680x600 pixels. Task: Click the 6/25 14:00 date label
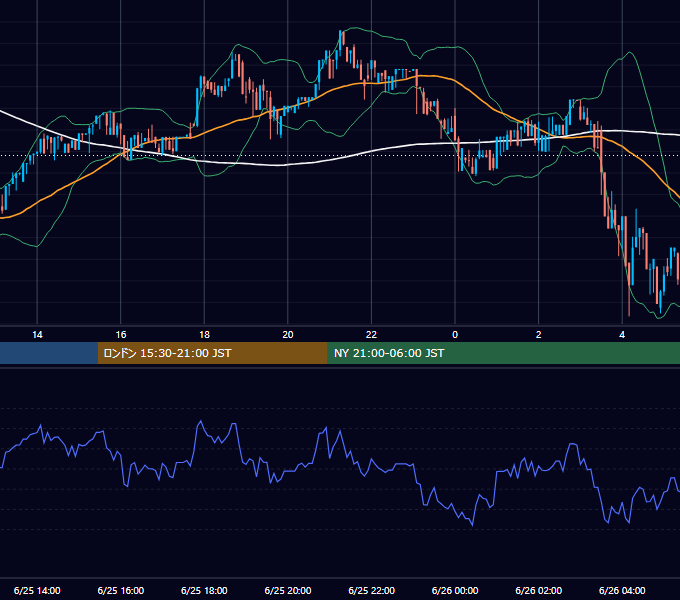click(x=37, y=590)
